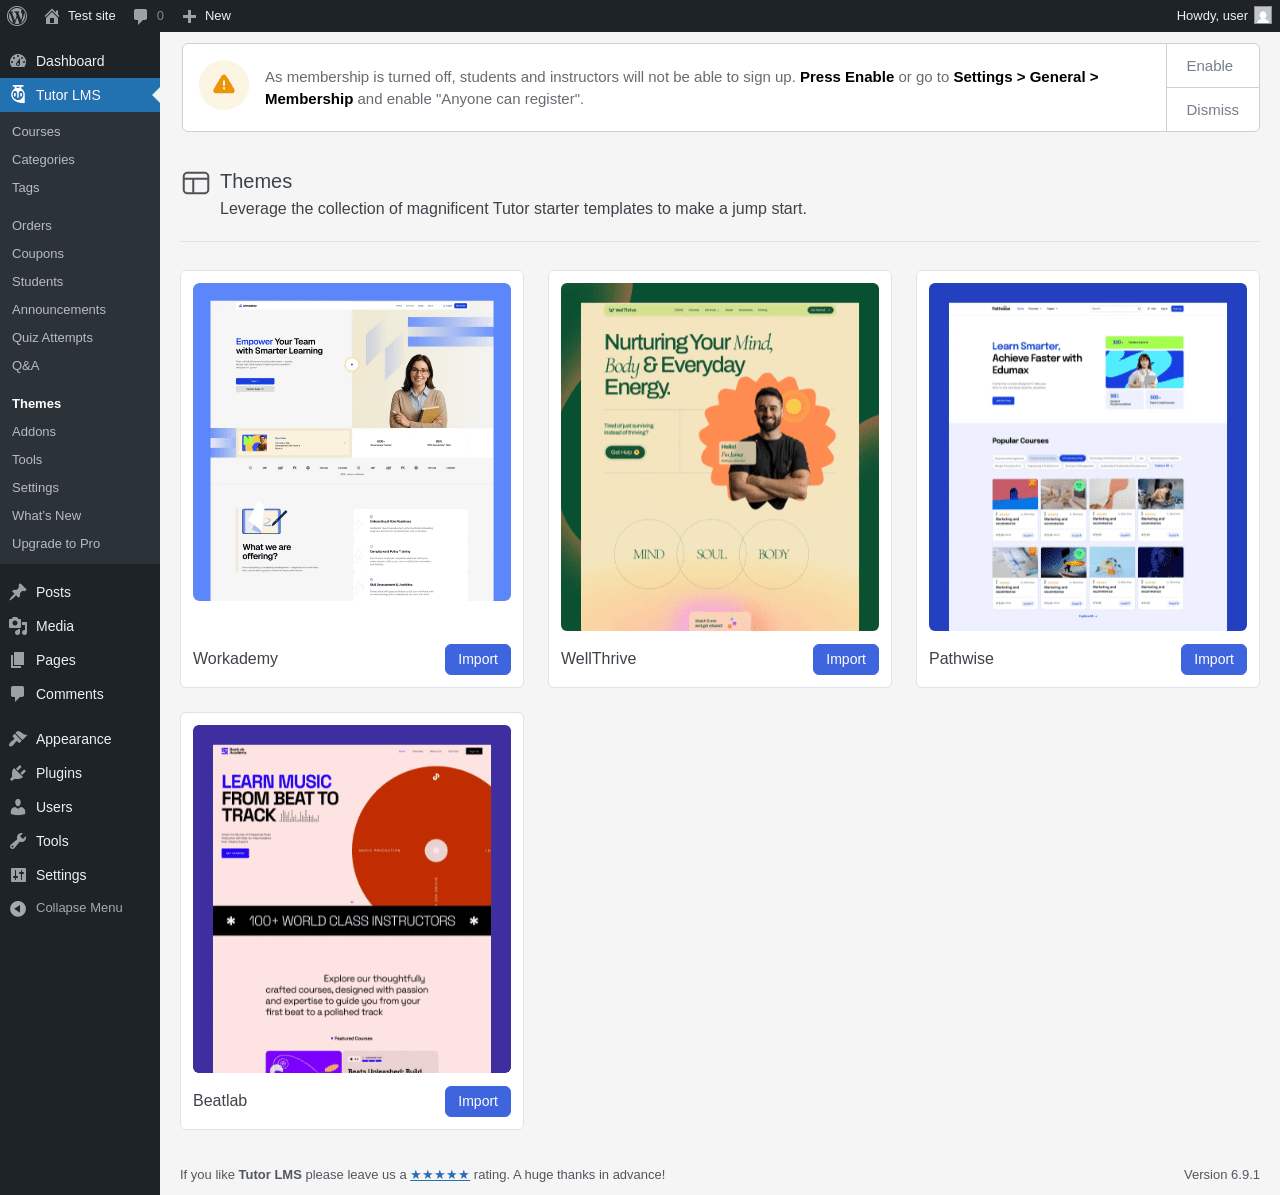Screen dimensions: 1280x1195
Task: Open the Pathwise theme preview thumbnail
Action: pos(1088,457)
